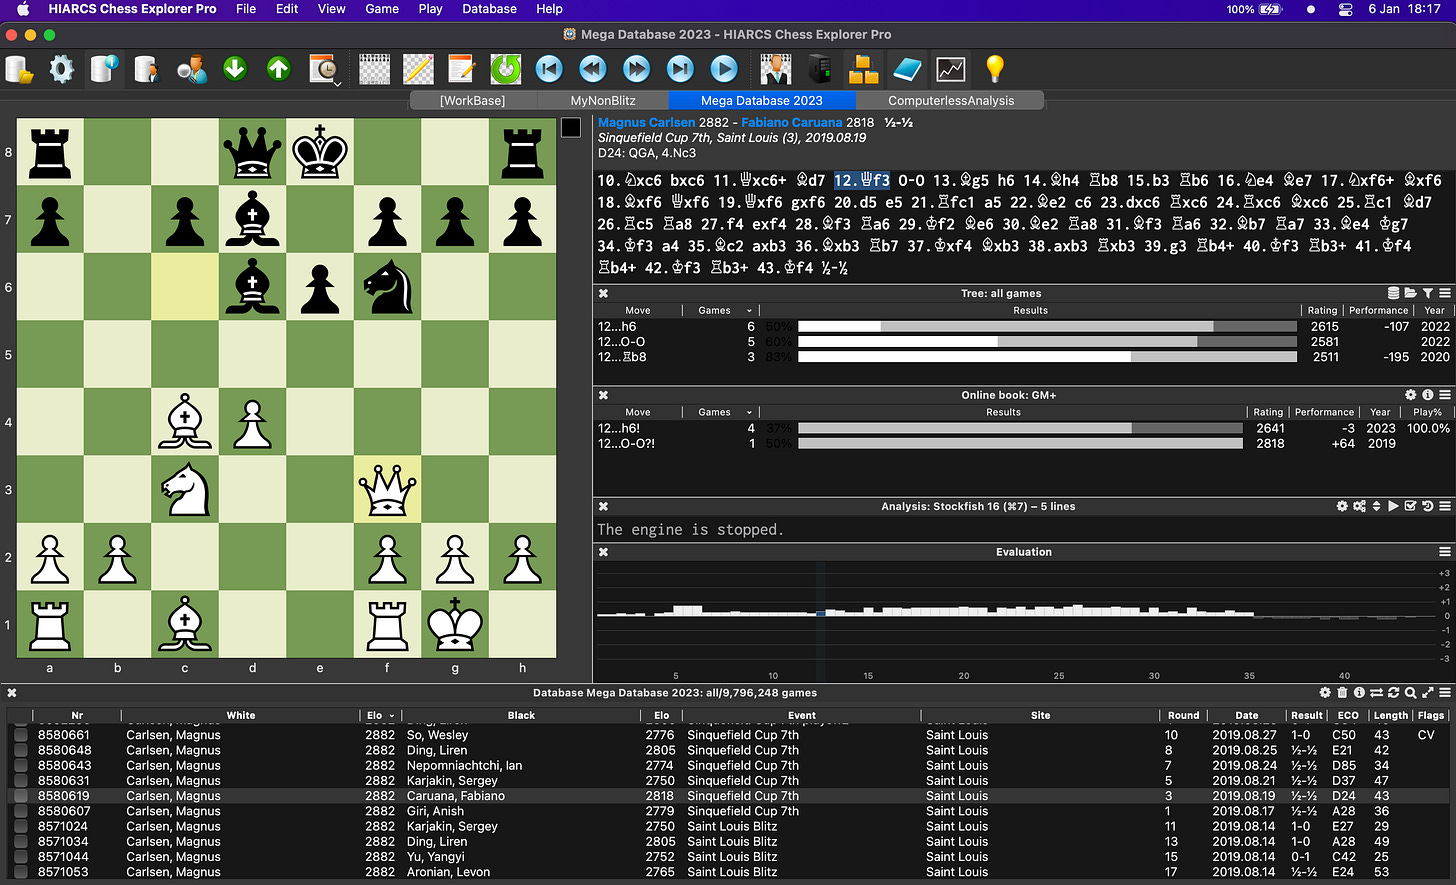Click the orange tree boxes icon
The image size is (1456, 885).
click(x=863, y=69)
